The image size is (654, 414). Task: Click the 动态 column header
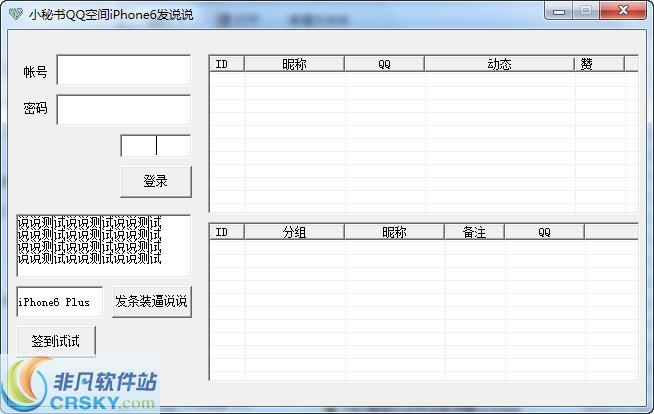coord(500,64)
